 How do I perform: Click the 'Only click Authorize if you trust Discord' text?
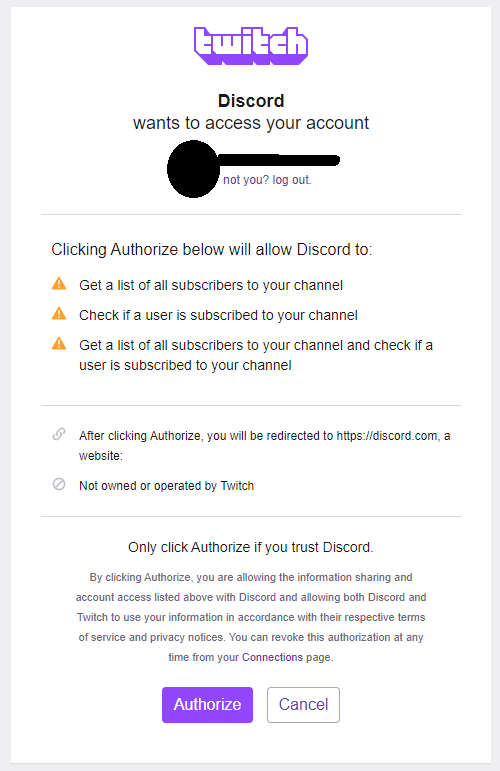tap(251, 547)
